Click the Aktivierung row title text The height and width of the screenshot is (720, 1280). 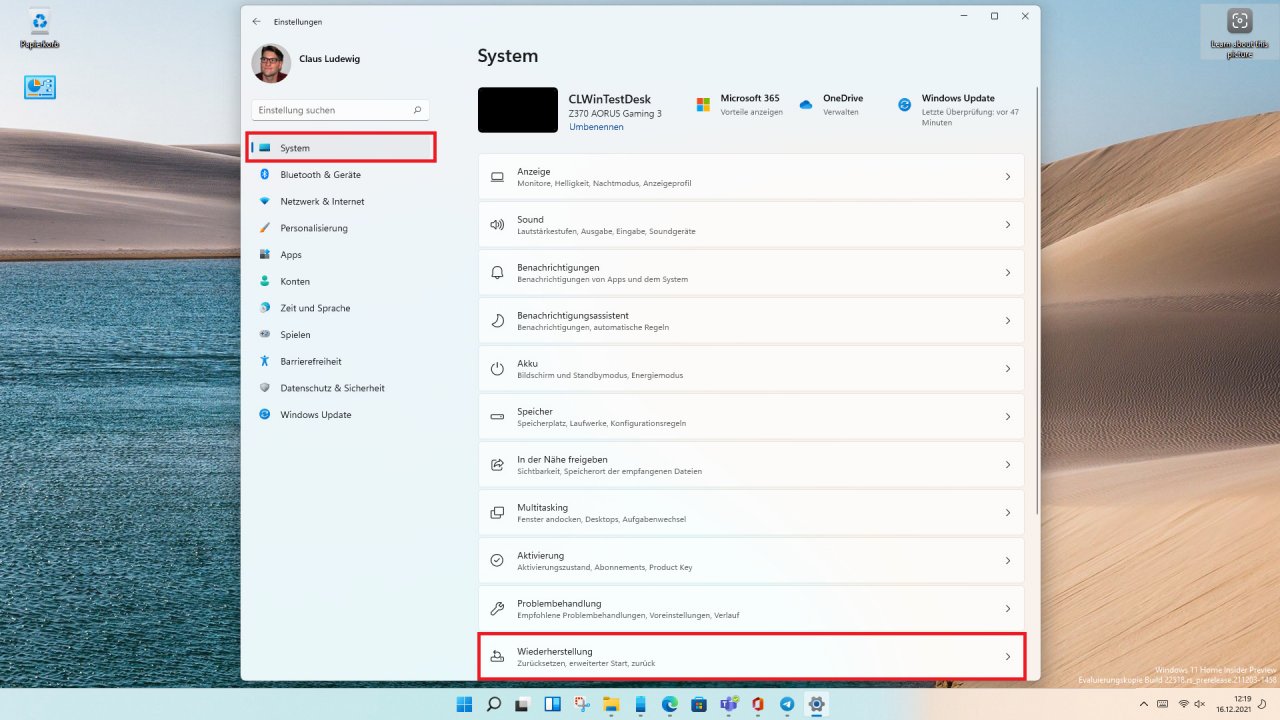(541, 555)
